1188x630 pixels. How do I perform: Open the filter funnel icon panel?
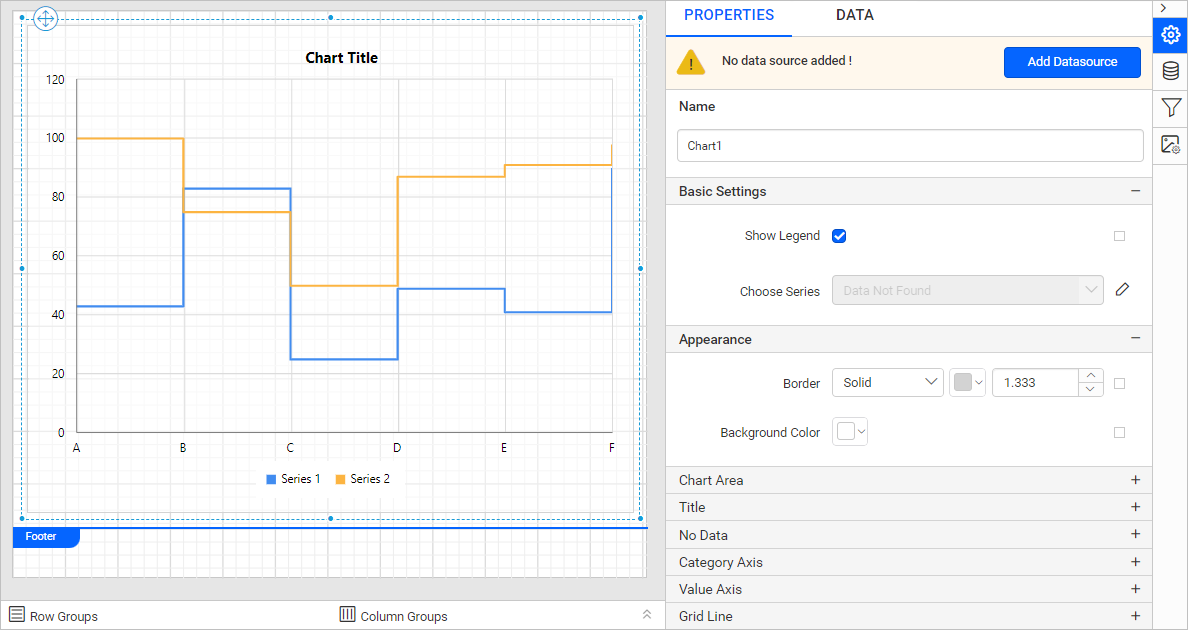pyautogui.click(x=1170, y=107)
